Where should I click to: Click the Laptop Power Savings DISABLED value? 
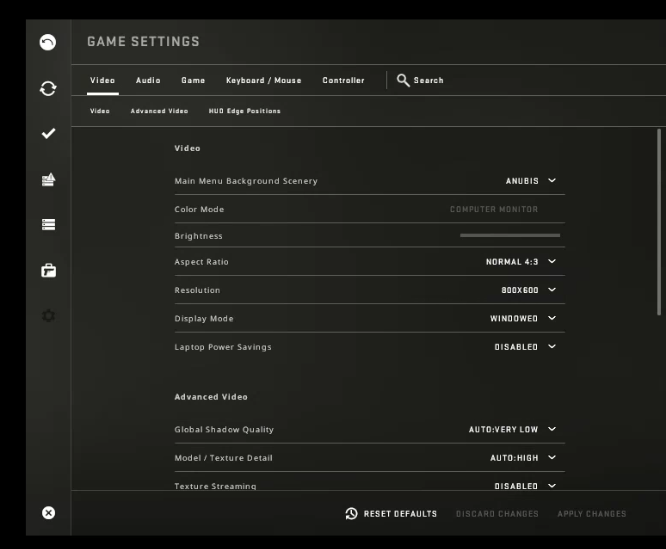point(516,347)
